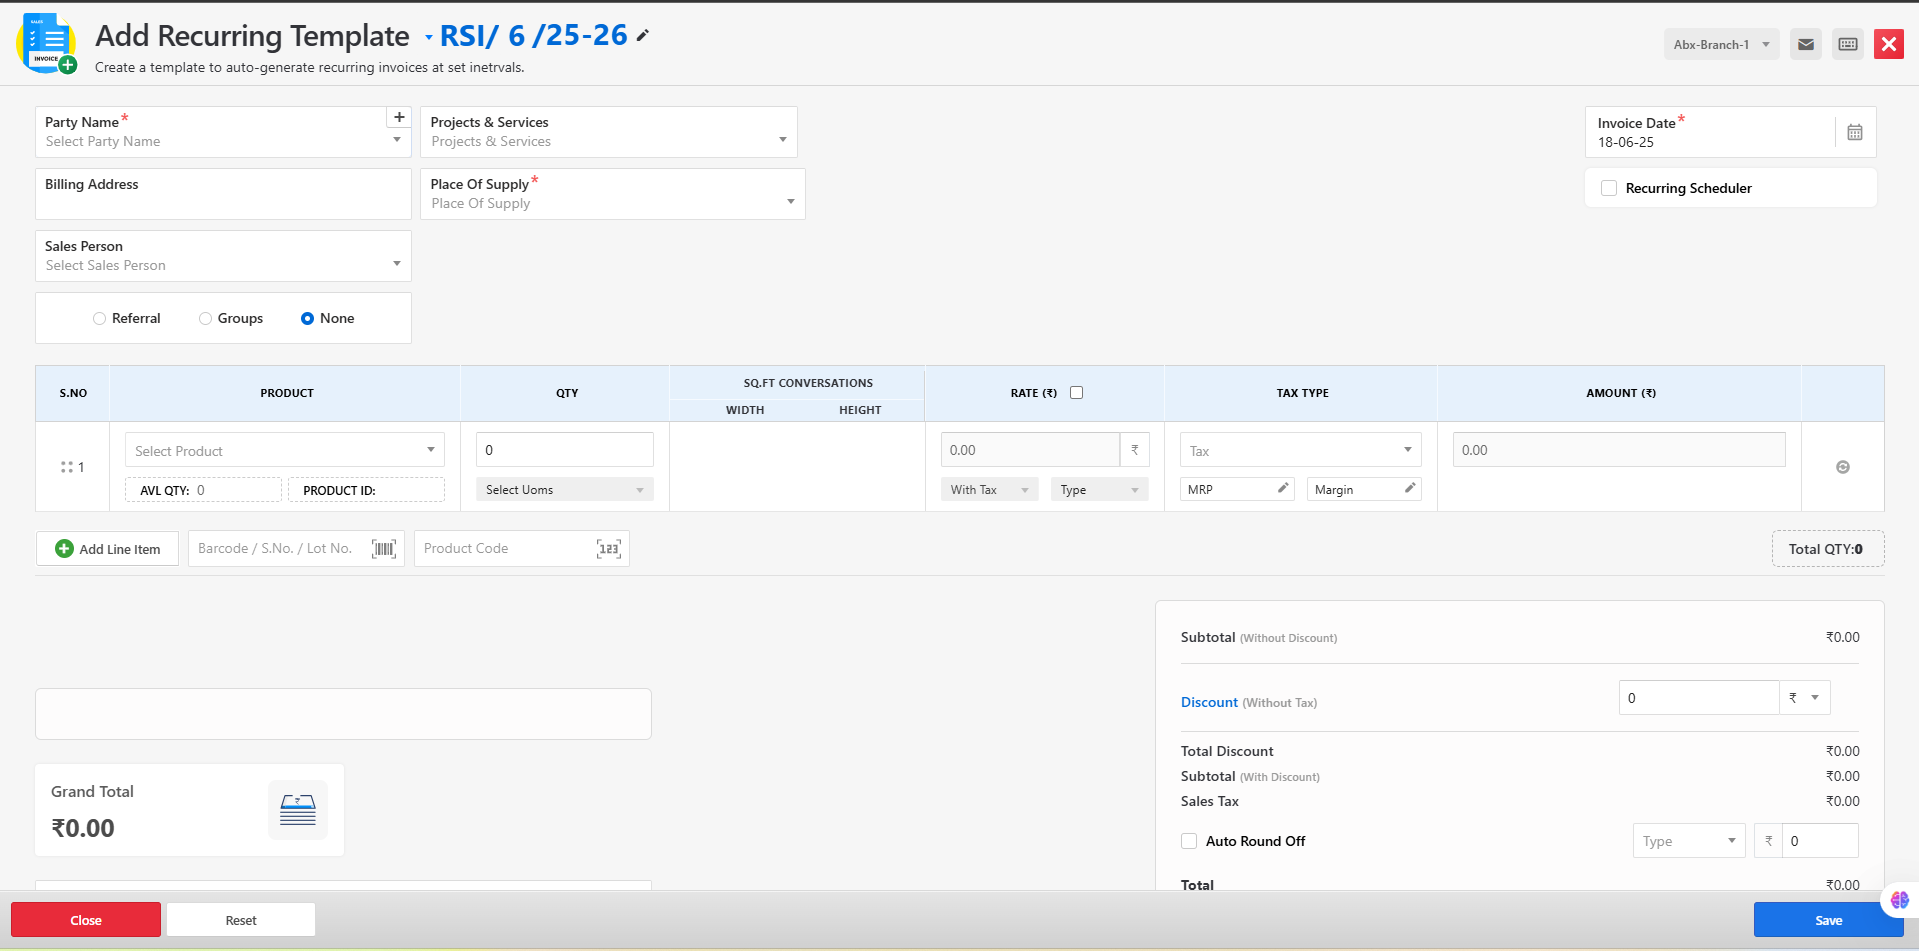Click the pencil icon beside the invoice number
The width and height of the screenshot is (1919, 951).
coord(643,36)
